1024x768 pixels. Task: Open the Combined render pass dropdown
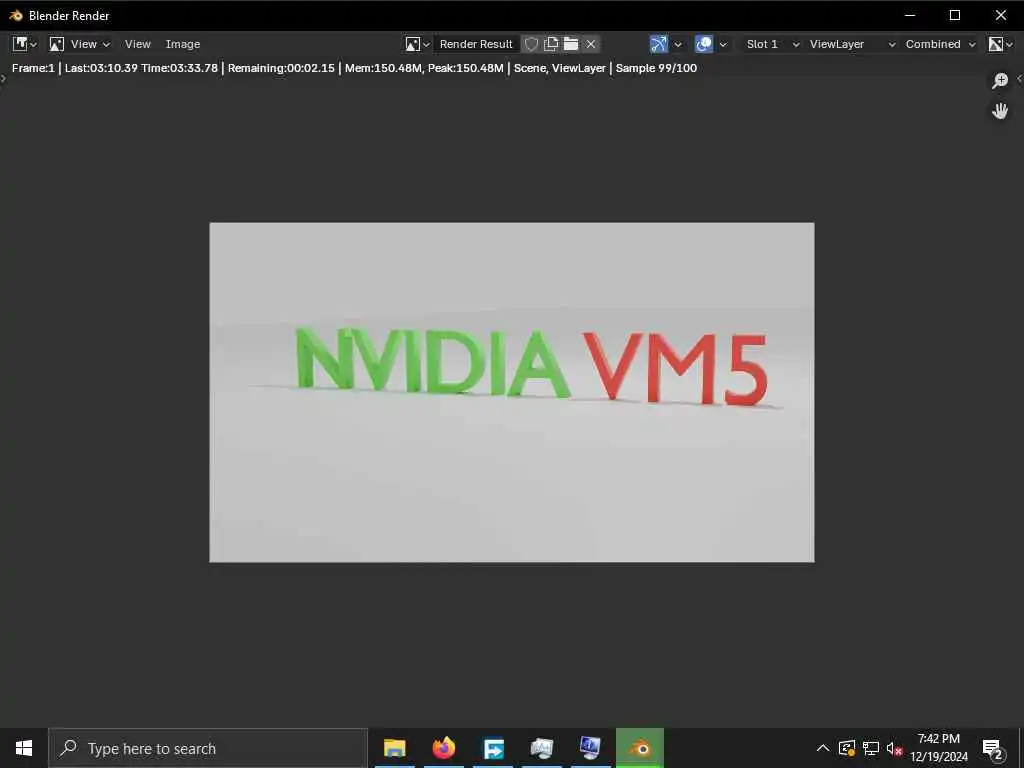point(940,44)
